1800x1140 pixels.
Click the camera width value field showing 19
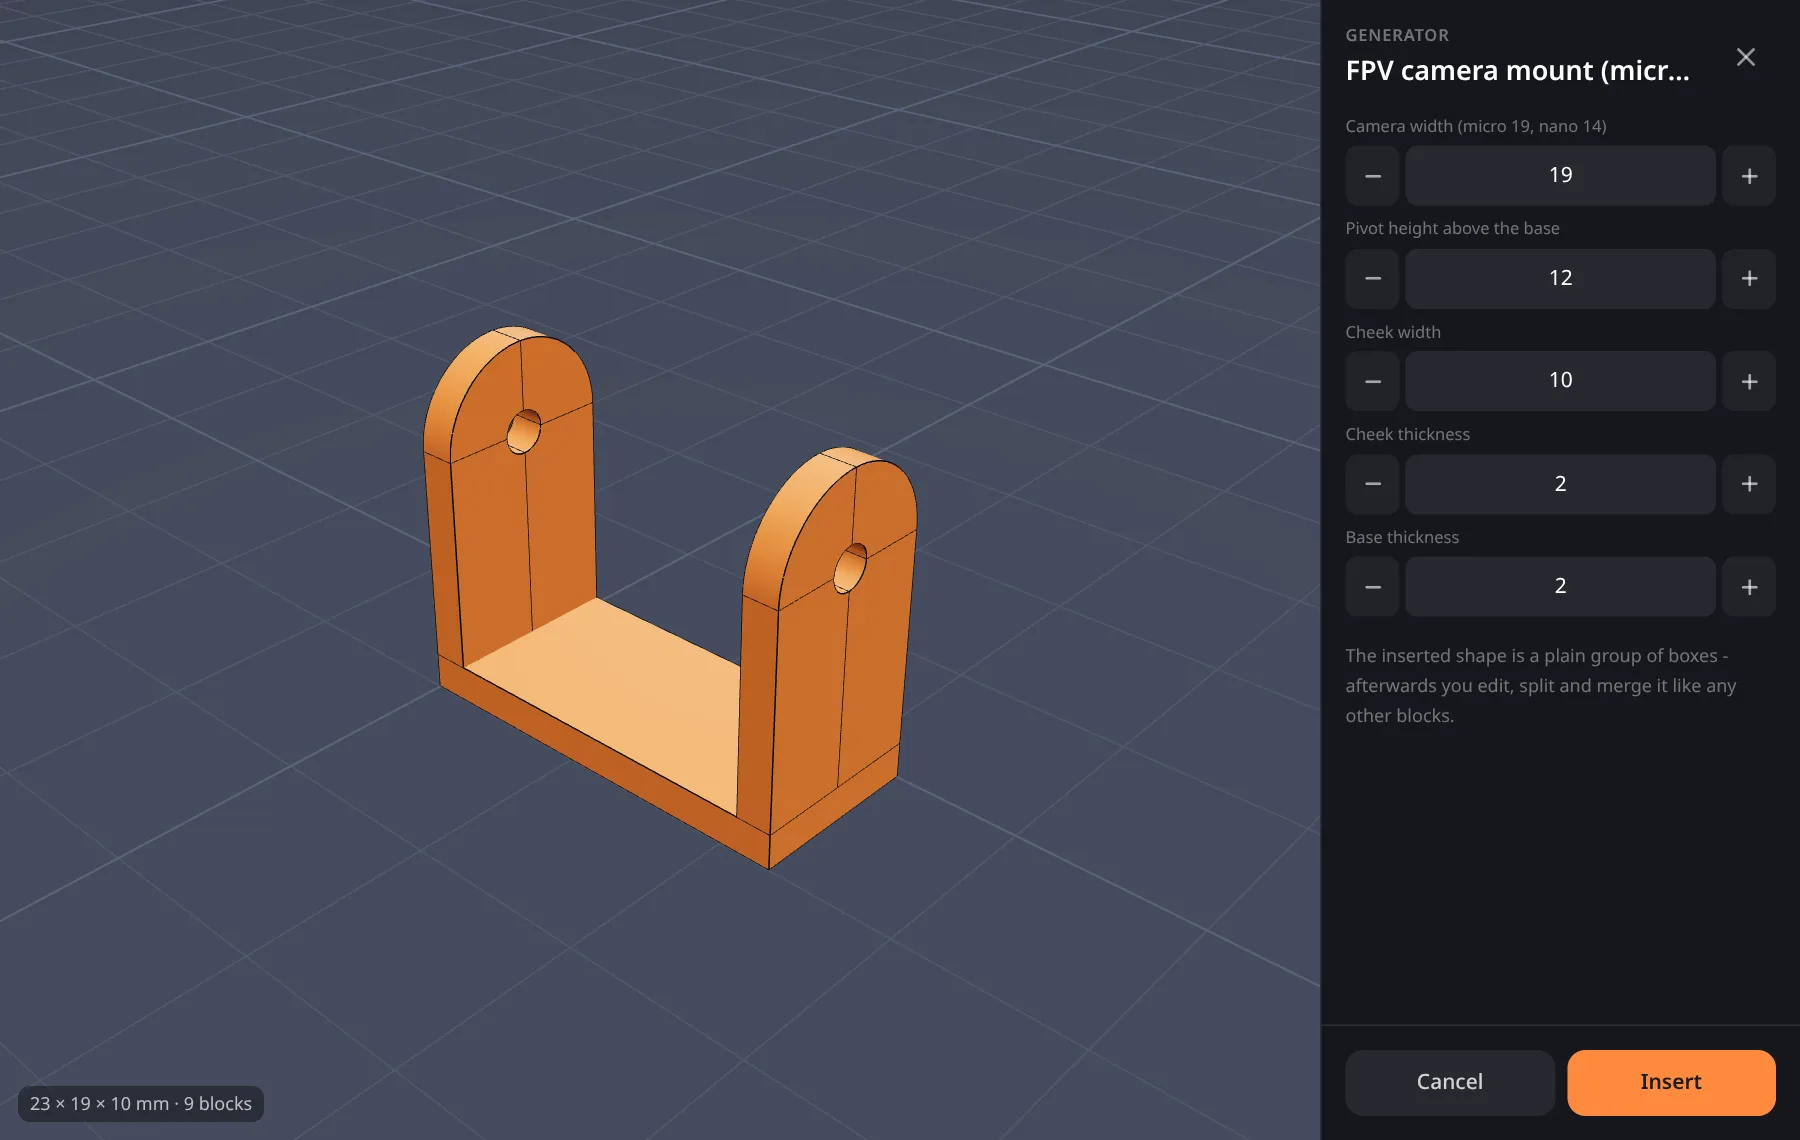pyautogui.click(x=1560, y=176)
